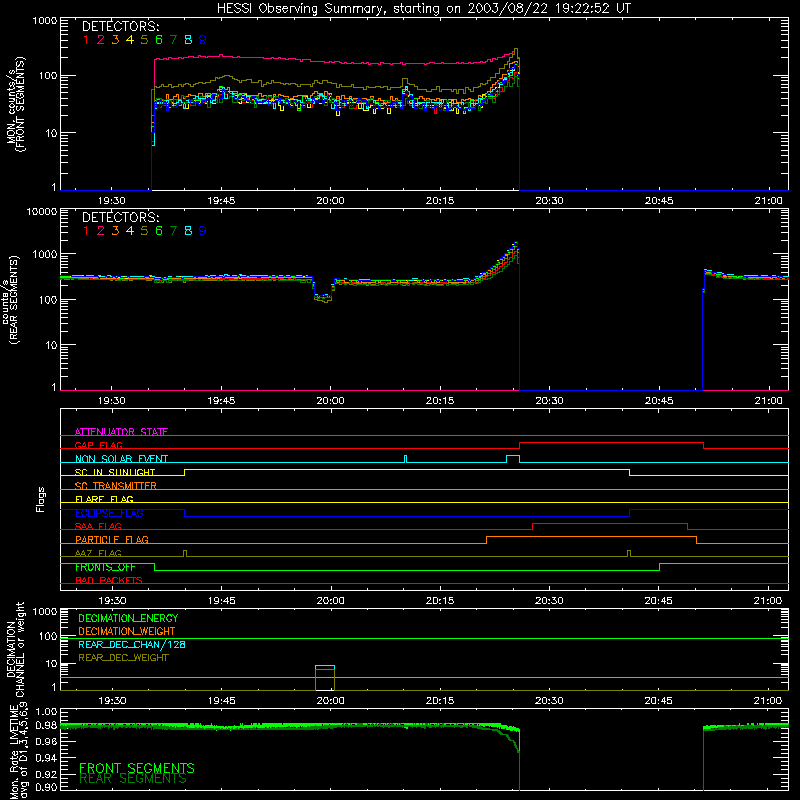Select detector 3 legend number in rear segments plot
800x800 pixels.
(x=115, y=231)
